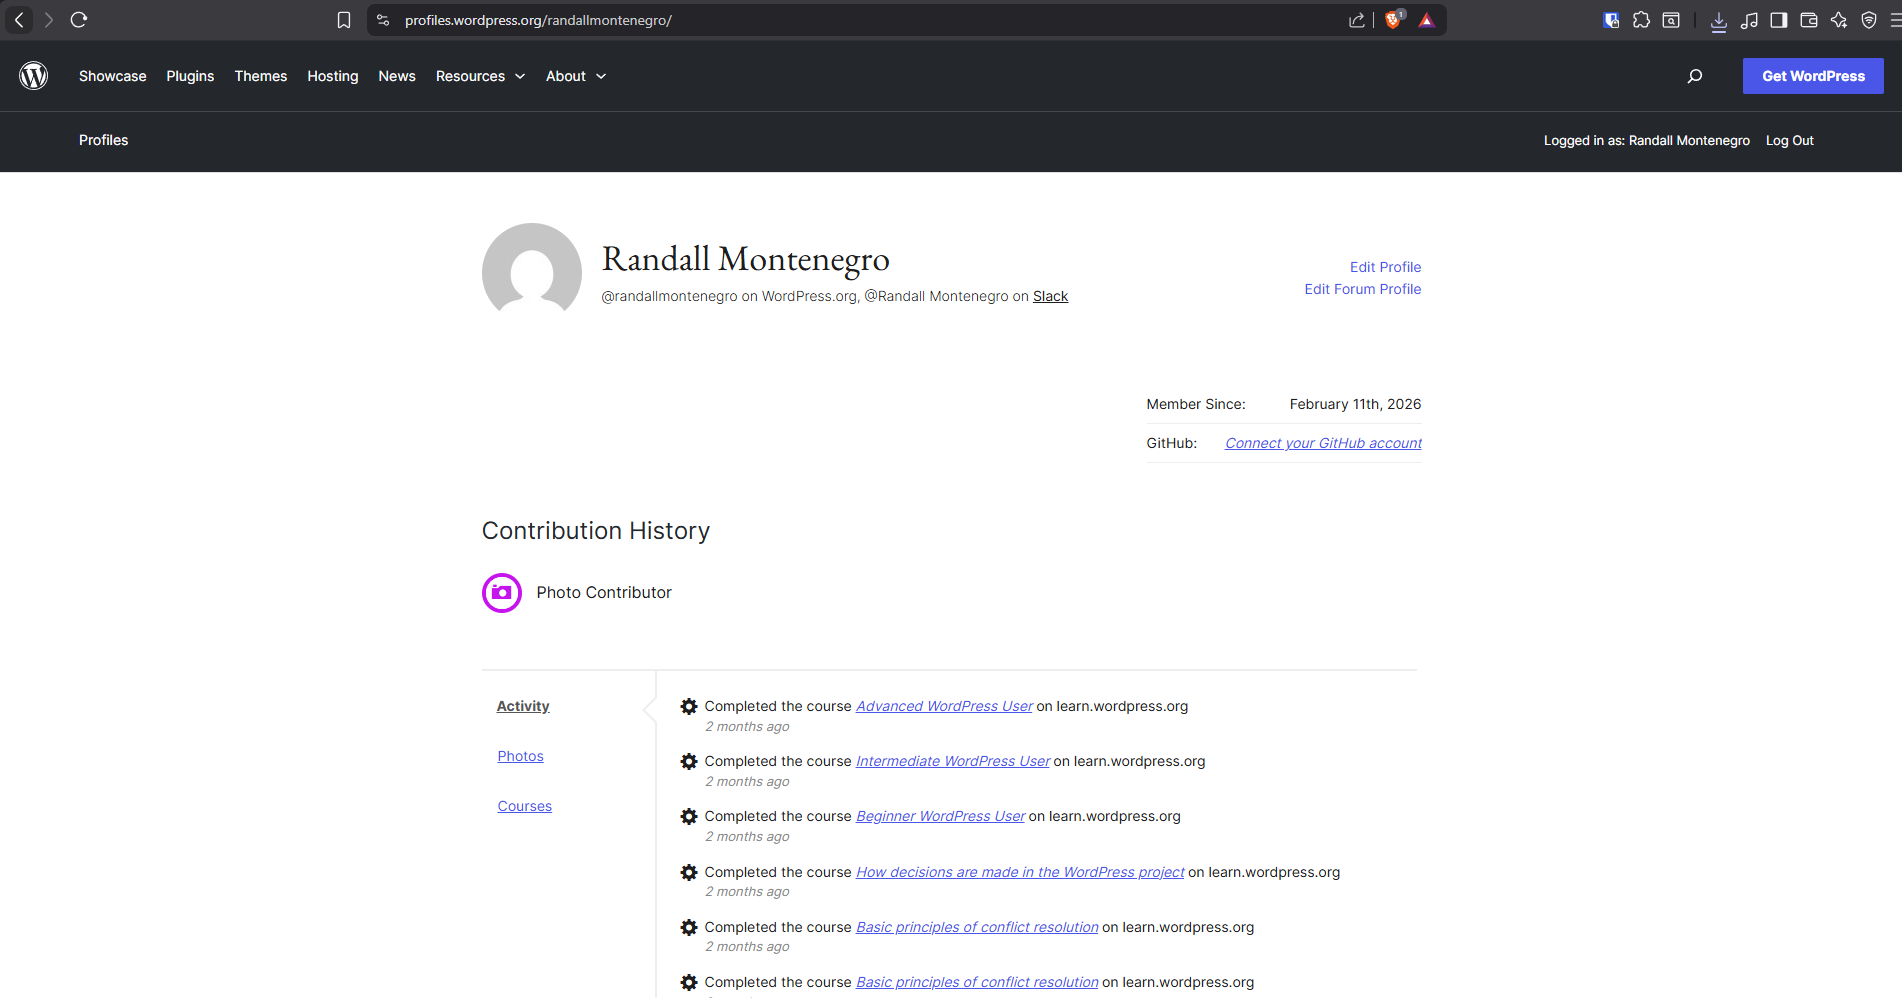Screen dimensions: 1902x998
Task: Open the site search magnifier
Action: pos(1695,76)
